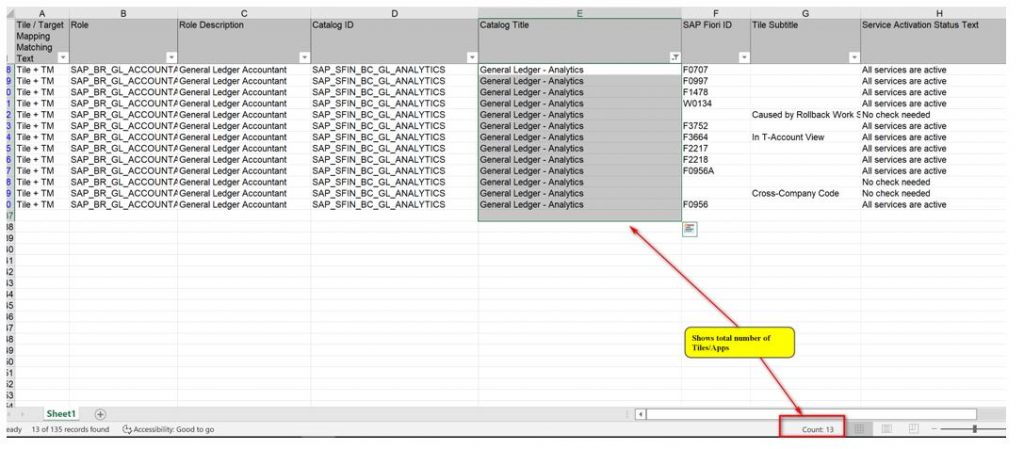Open filter dropdown for Tile Subtitle column

pos(854,57)
